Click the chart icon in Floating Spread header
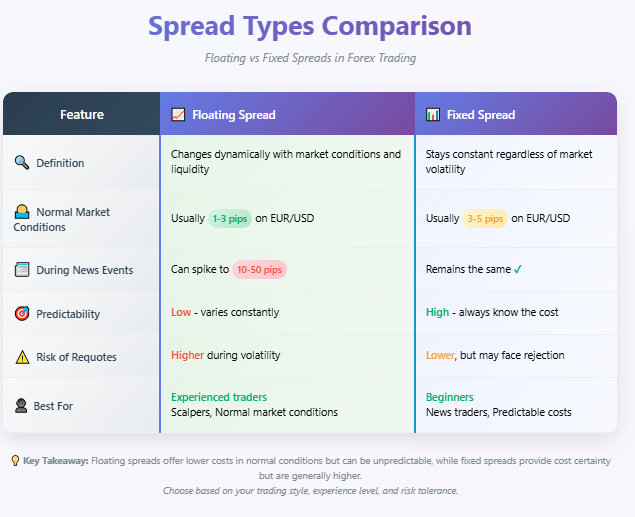635x517 pixels. click(x=178, y=115)
